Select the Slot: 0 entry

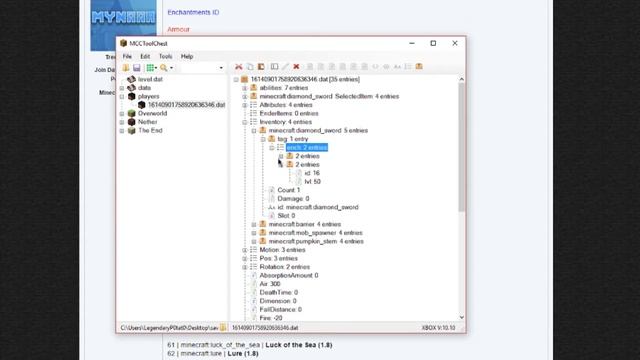pyautogui.click(x=286, y=216)
